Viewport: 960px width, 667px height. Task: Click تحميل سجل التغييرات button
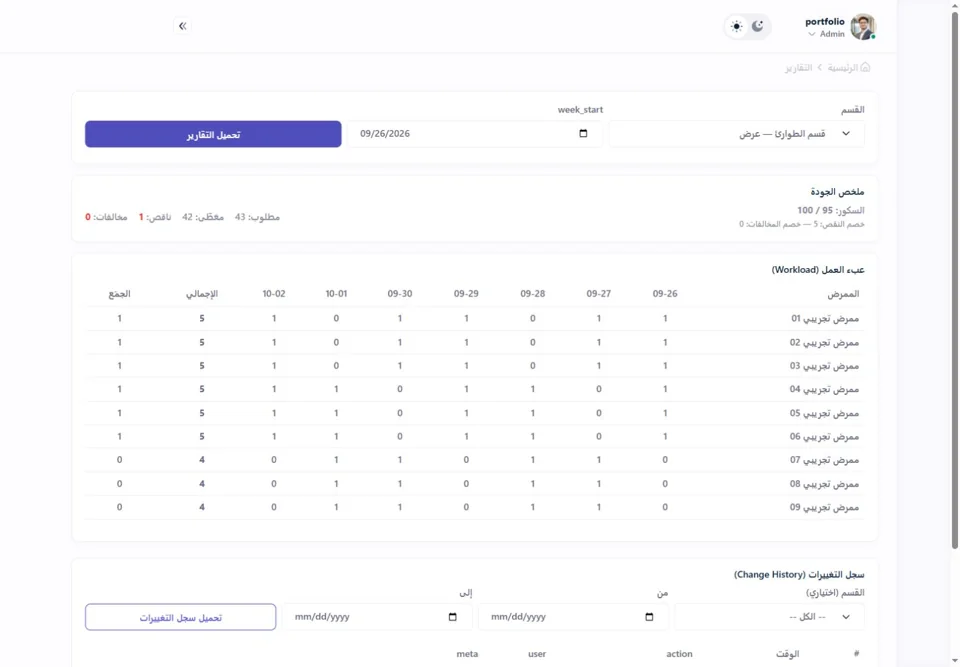[x=181, y=617]
